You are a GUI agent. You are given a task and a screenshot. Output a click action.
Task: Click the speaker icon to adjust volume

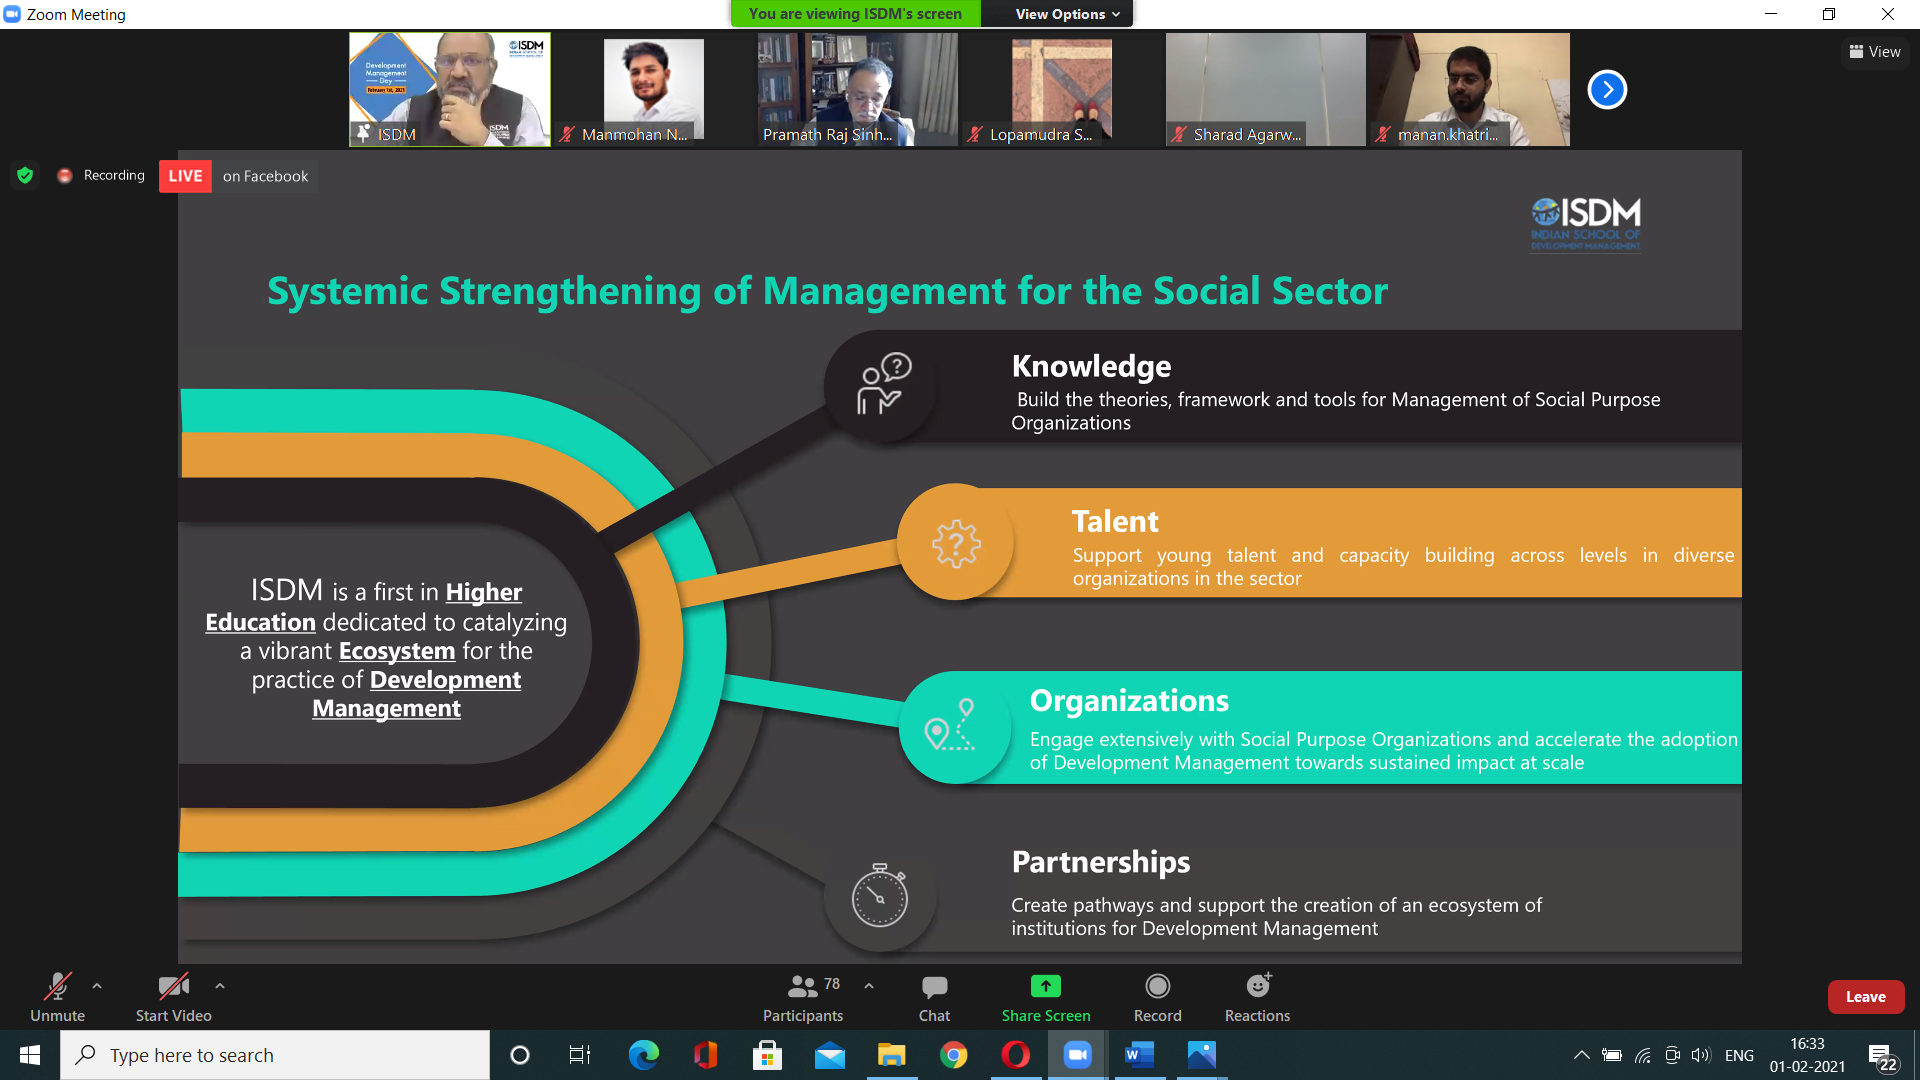tap(1701, 1054)
